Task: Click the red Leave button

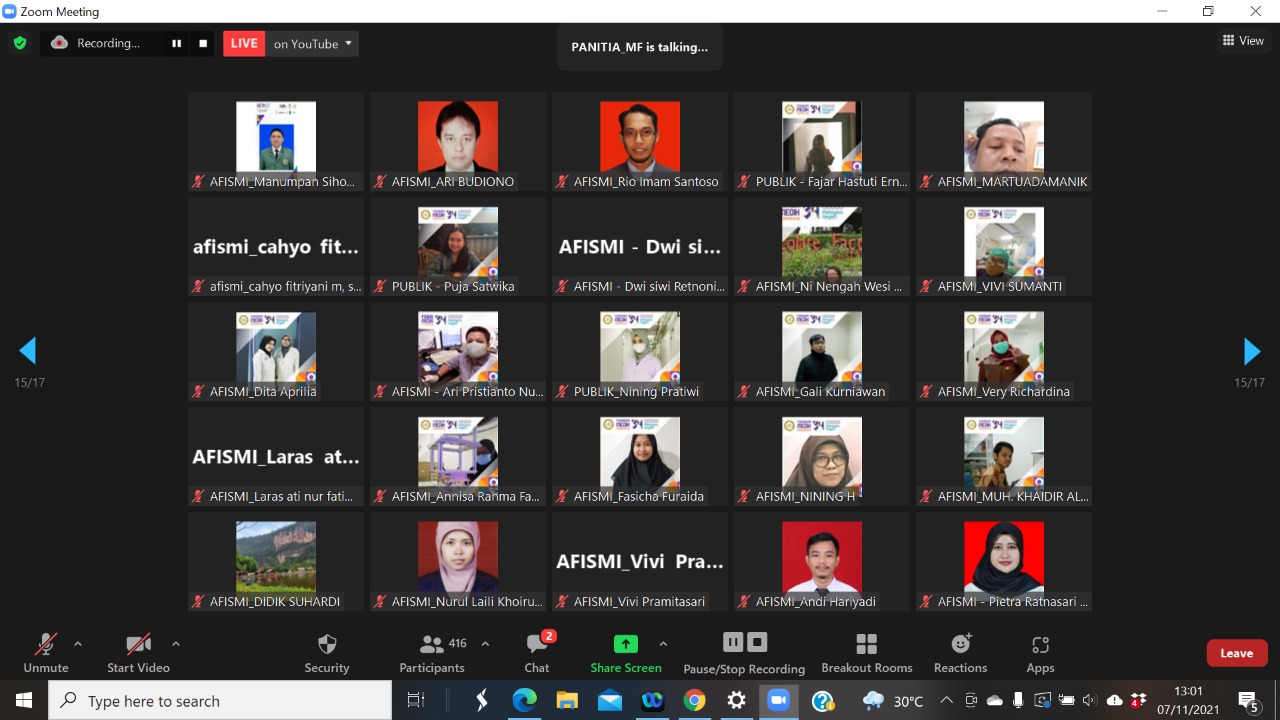Action: [x=1236, y=653]
